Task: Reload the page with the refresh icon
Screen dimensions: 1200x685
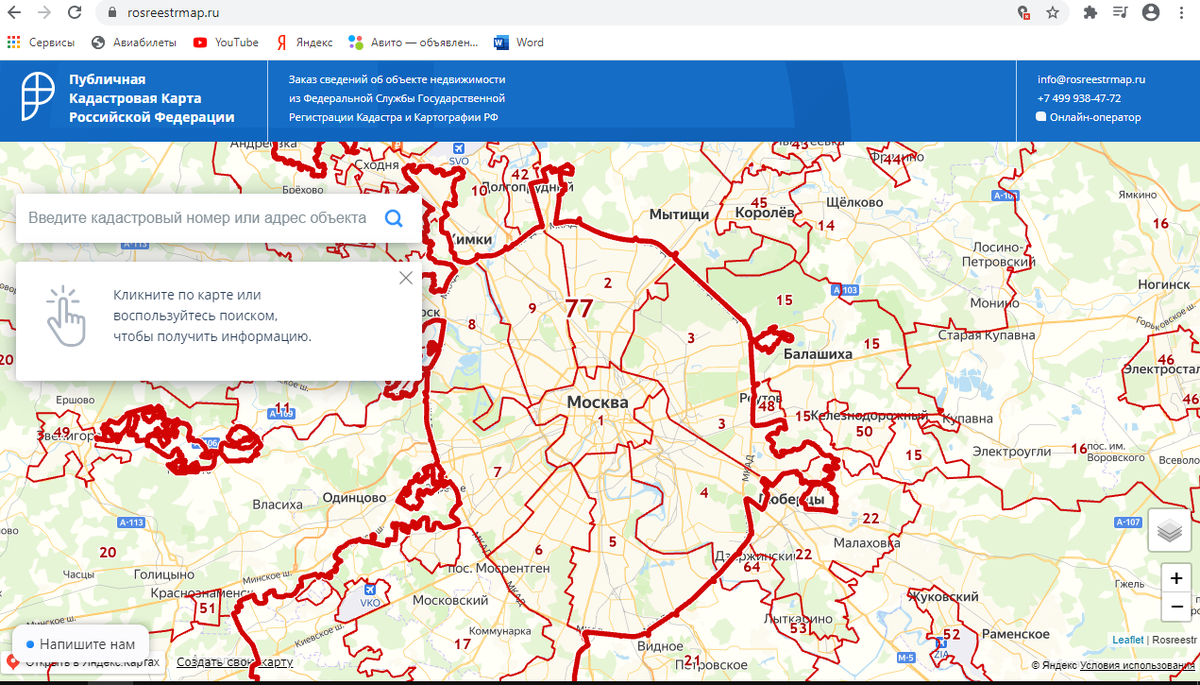Action: (75, 13)
